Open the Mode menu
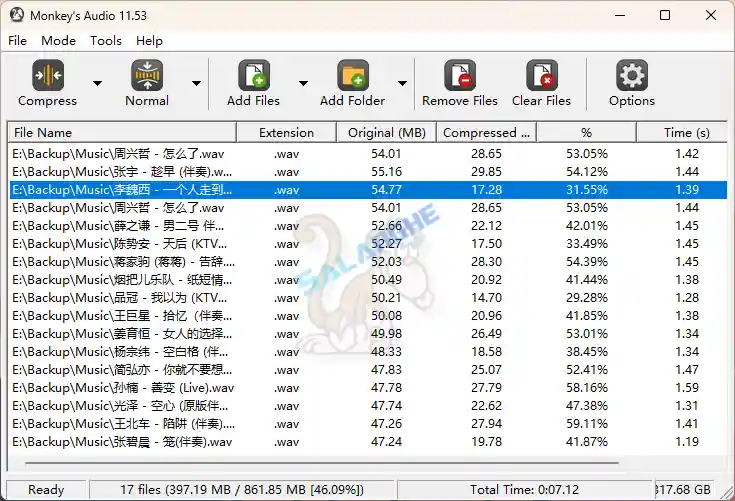Image resolution: width=735 pixels, height=501 pixels. pos(58,41)
